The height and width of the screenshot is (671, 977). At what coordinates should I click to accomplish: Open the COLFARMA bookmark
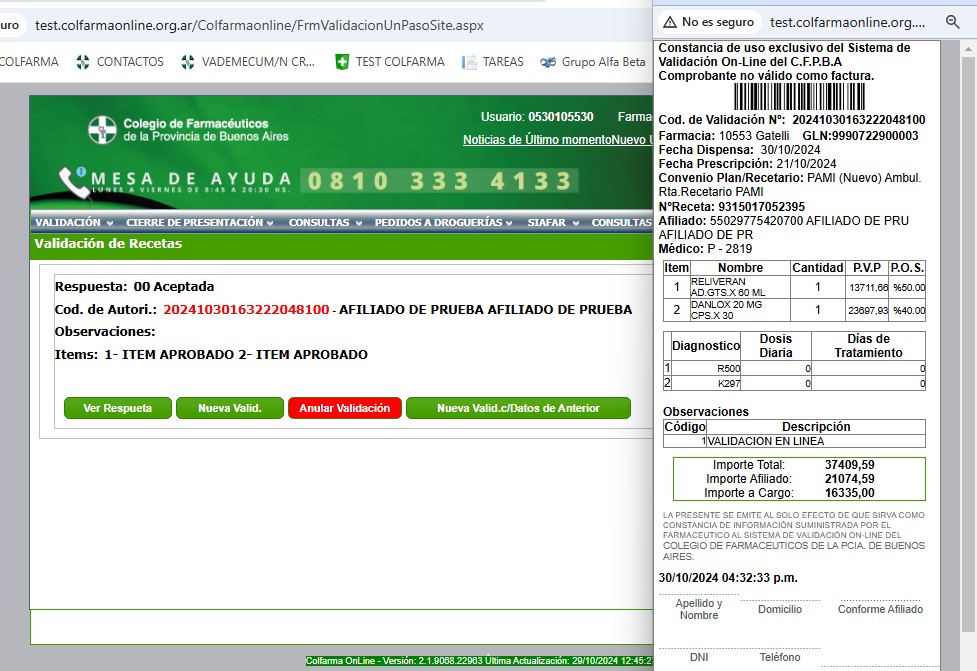point(29,62)
